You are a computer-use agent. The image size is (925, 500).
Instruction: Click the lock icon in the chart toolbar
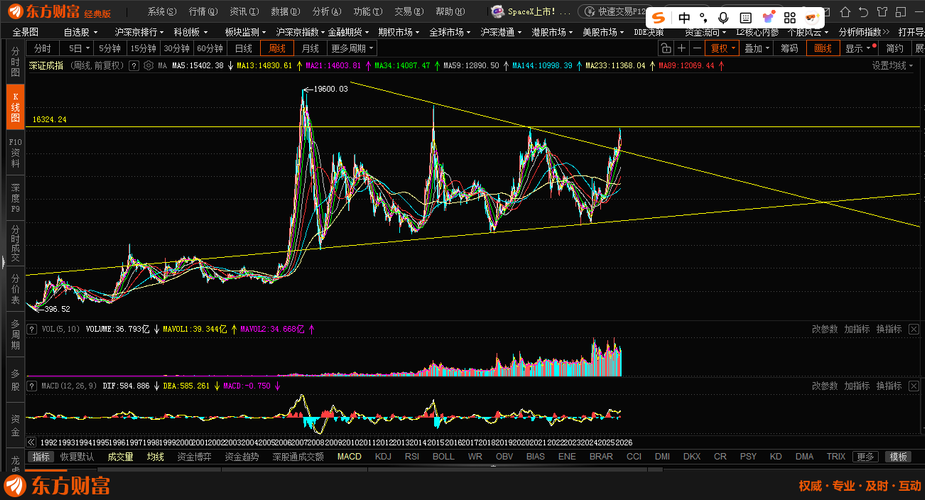pyautogui.click(x=666, y=48)
